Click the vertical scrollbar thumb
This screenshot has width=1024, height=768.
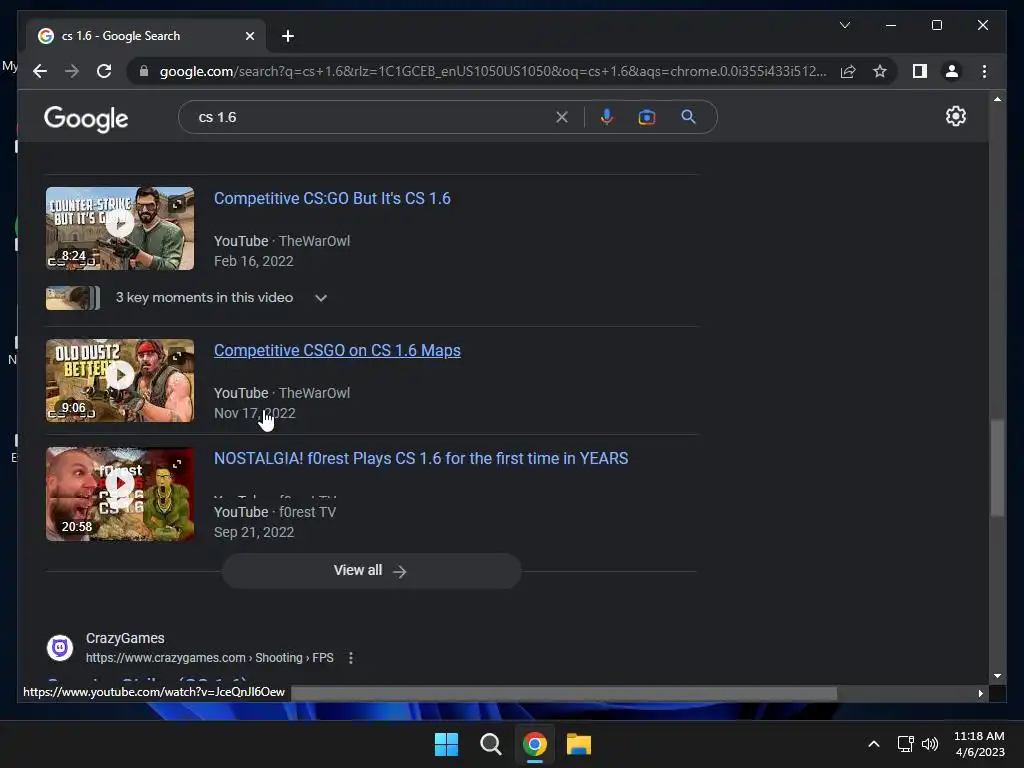(x=997, y=468)
